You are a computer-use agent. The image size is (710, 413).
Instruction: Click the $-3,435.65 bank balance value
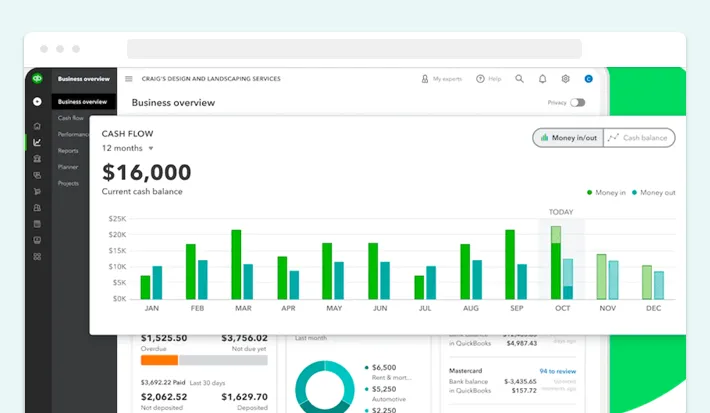520,381
